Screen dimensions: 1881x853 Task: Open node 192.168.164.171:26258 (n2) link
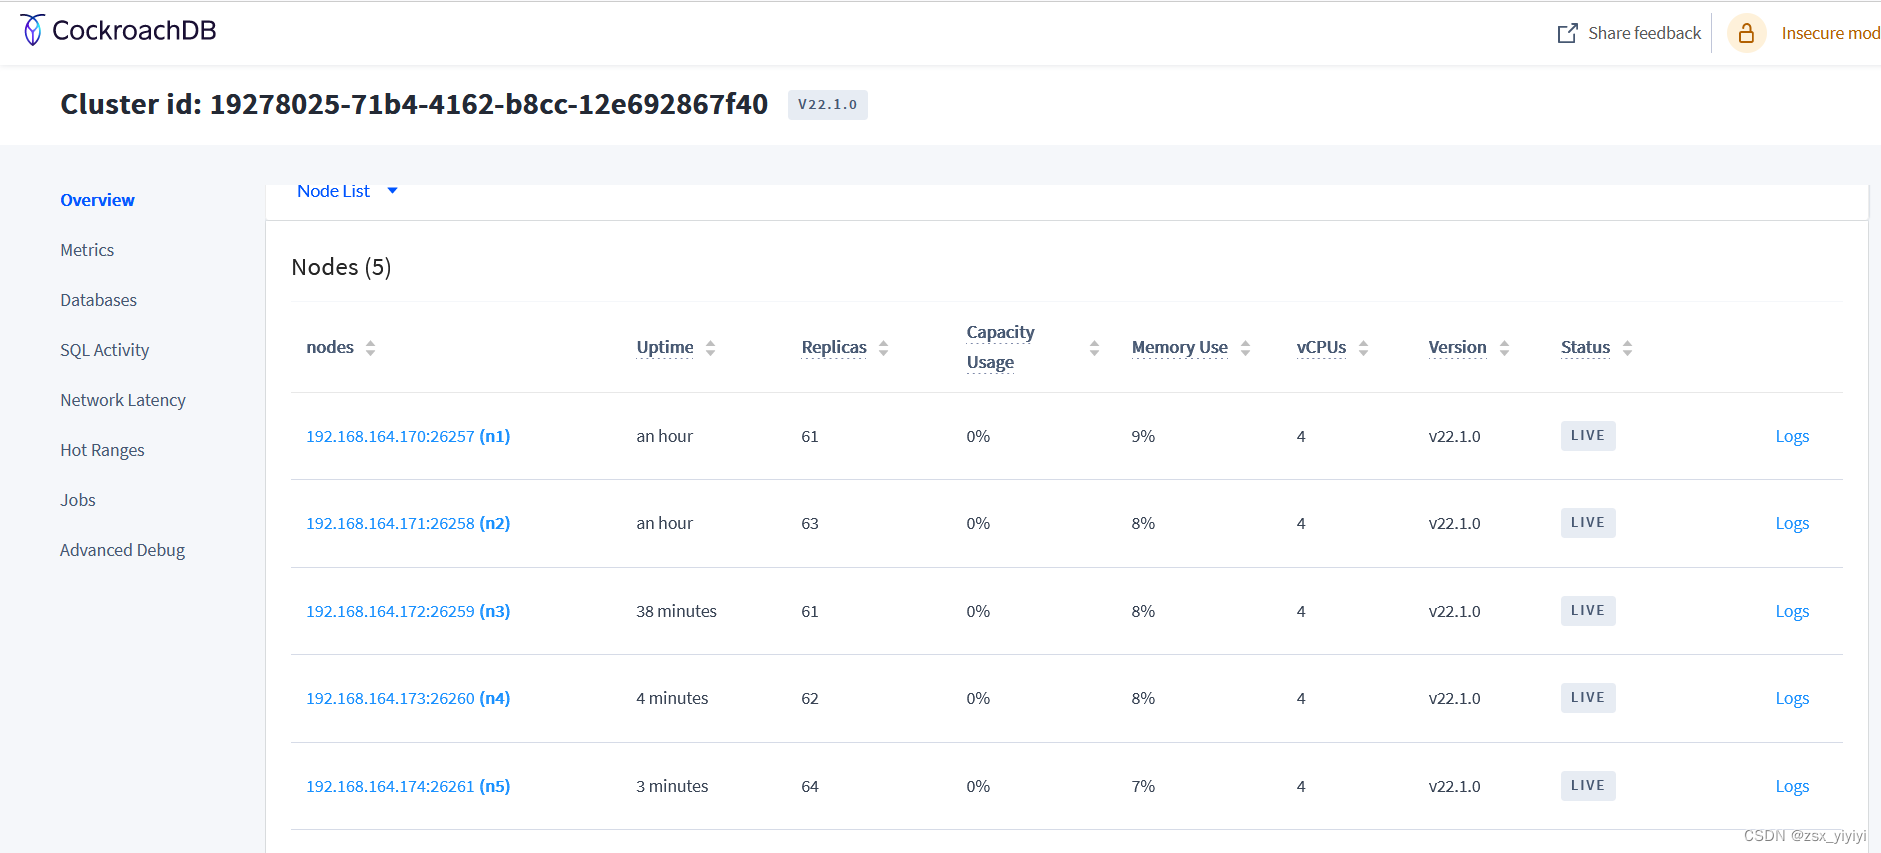pos(408,523)
